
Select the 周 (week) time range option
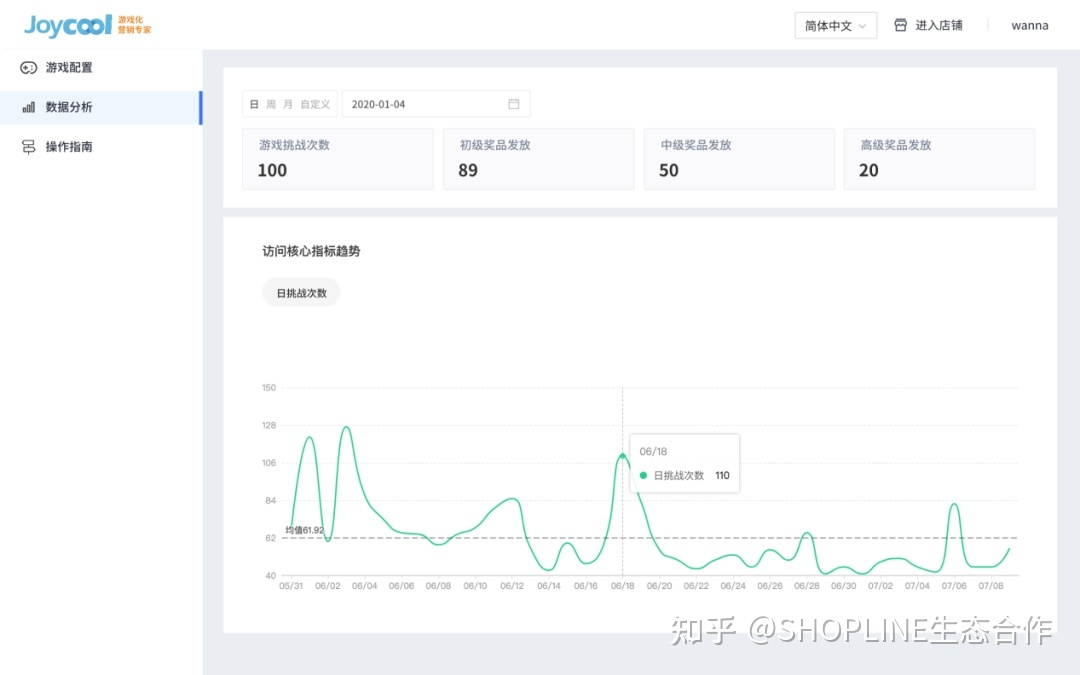click(271, 104)
